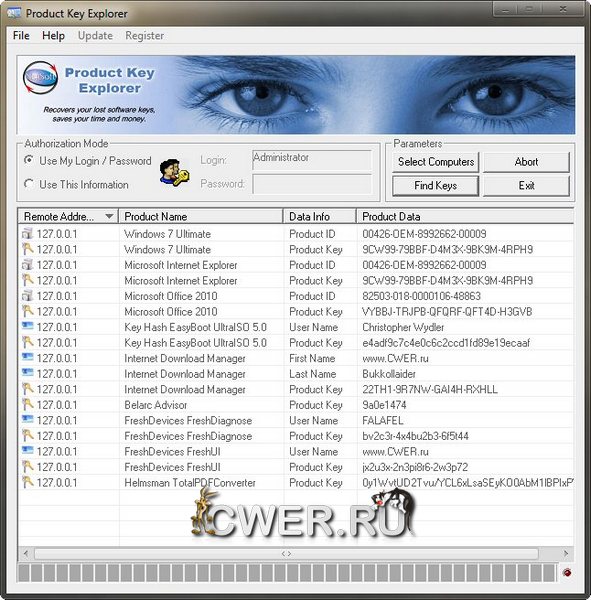Click the FreshUI User Name row icon
This screenshot has height=600, width=591.
point(28,451)
